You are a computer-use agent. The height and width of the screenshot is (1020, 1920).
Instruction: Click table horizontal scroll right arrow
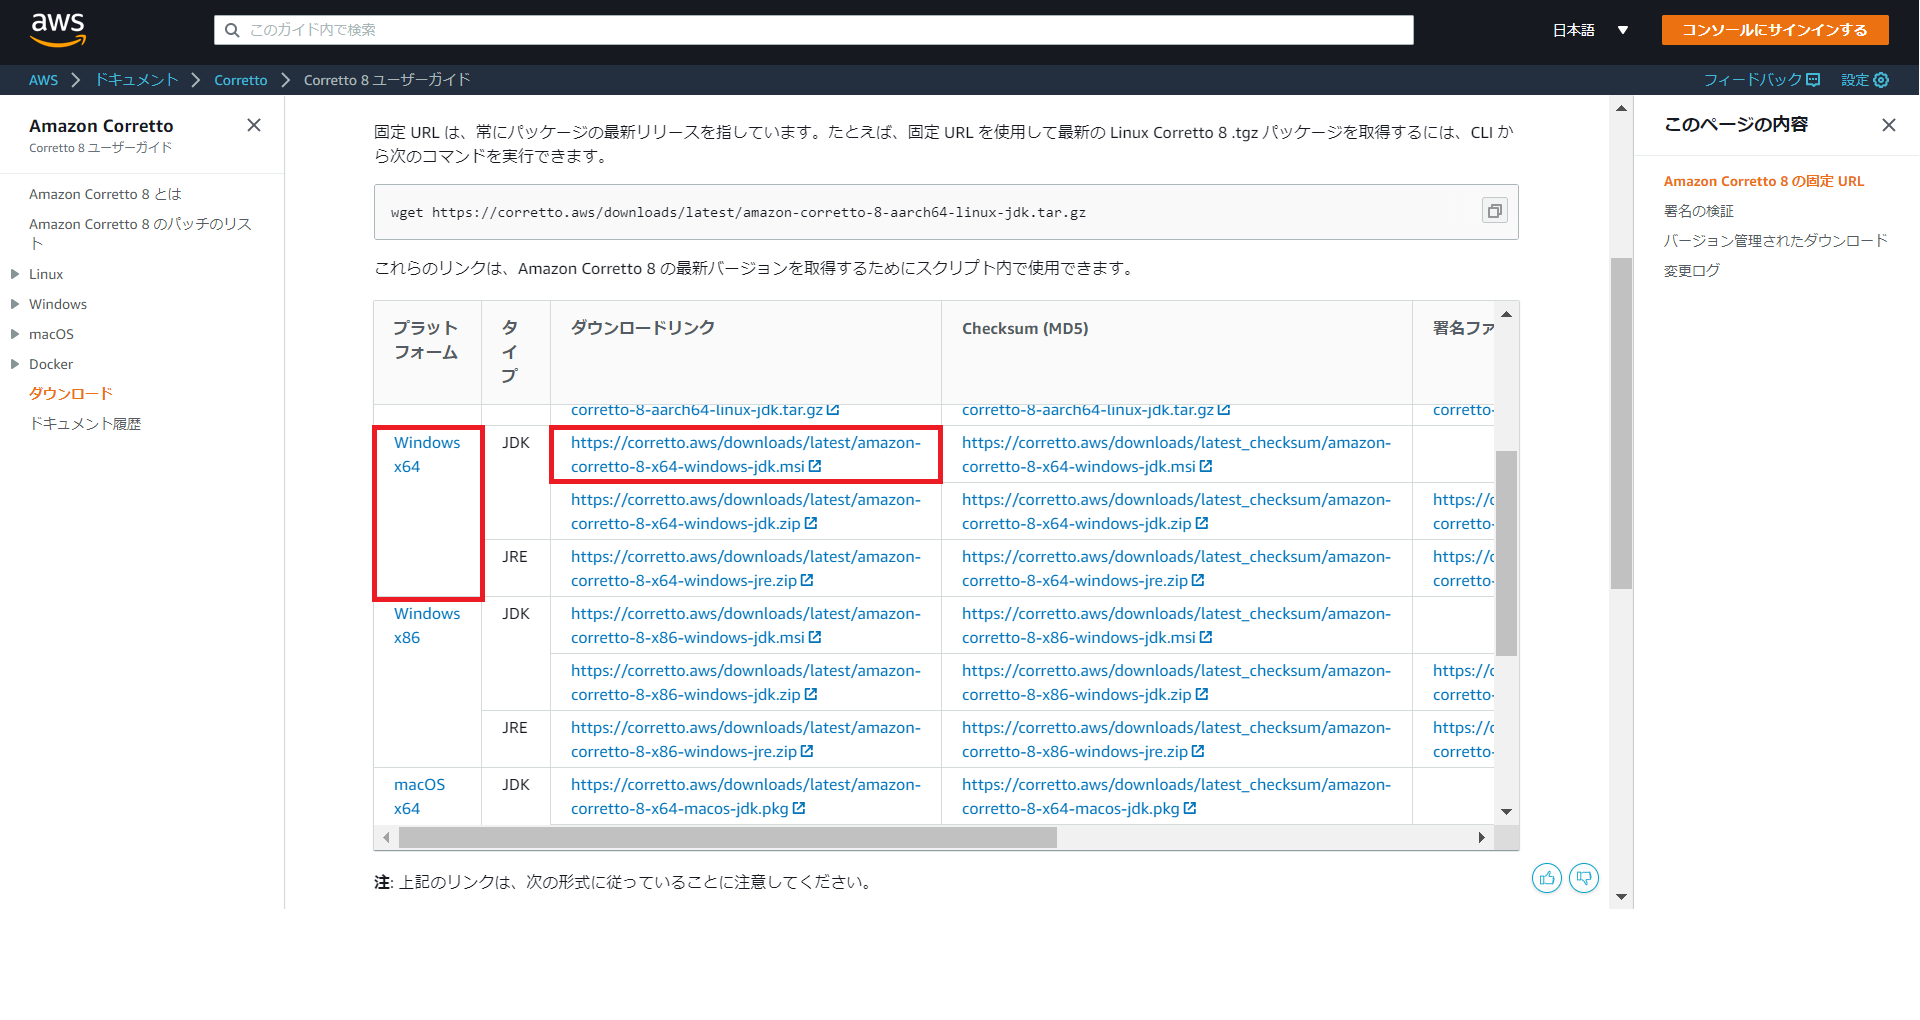[x=1481, y=838]
